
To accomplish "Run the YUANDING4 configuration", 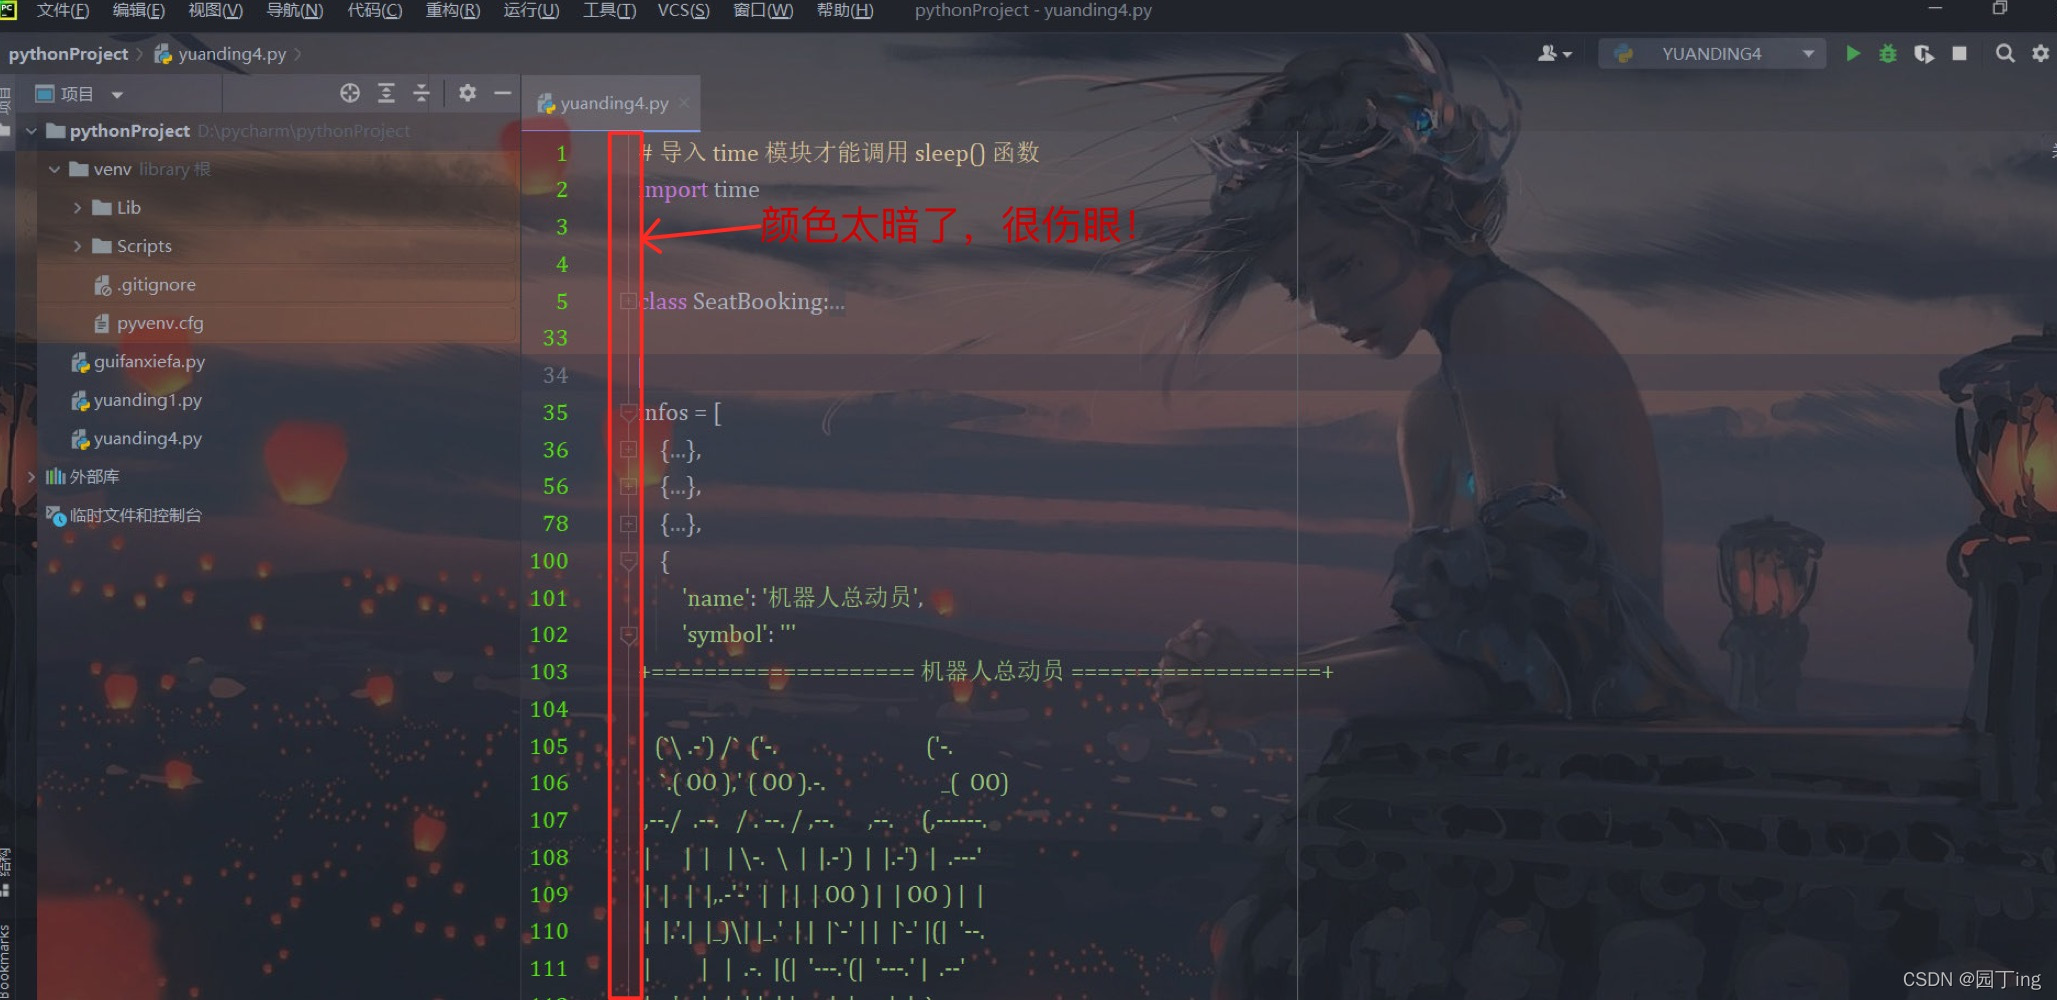I will point(1853,54).
